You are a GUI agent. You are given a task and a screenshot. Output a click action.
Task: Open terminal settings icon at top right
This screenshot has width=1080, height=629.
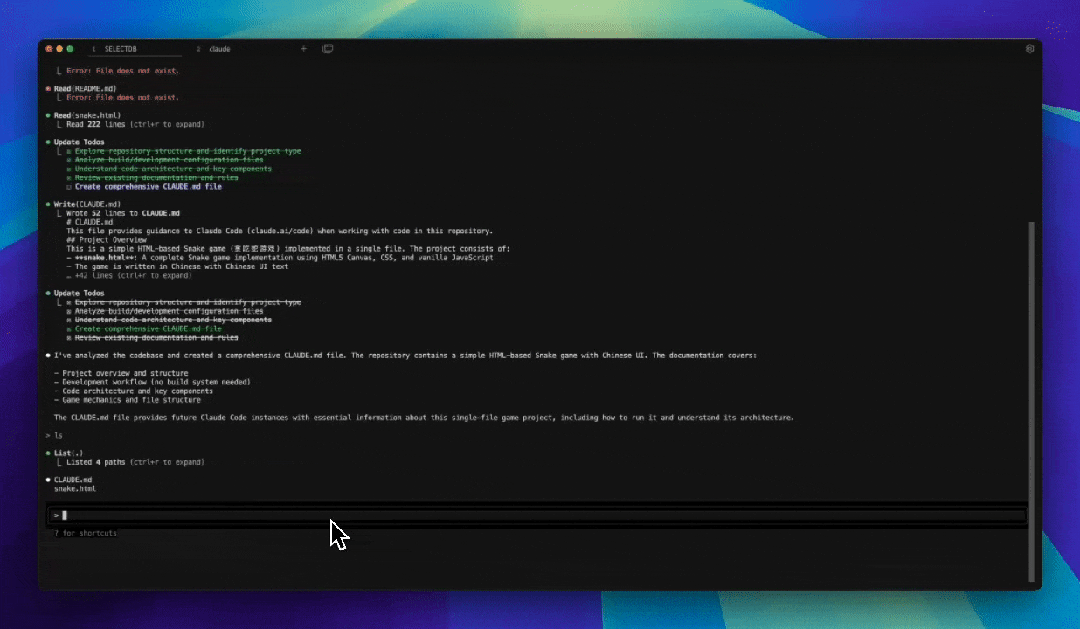pyautogui.click(x=1030, y=48)
